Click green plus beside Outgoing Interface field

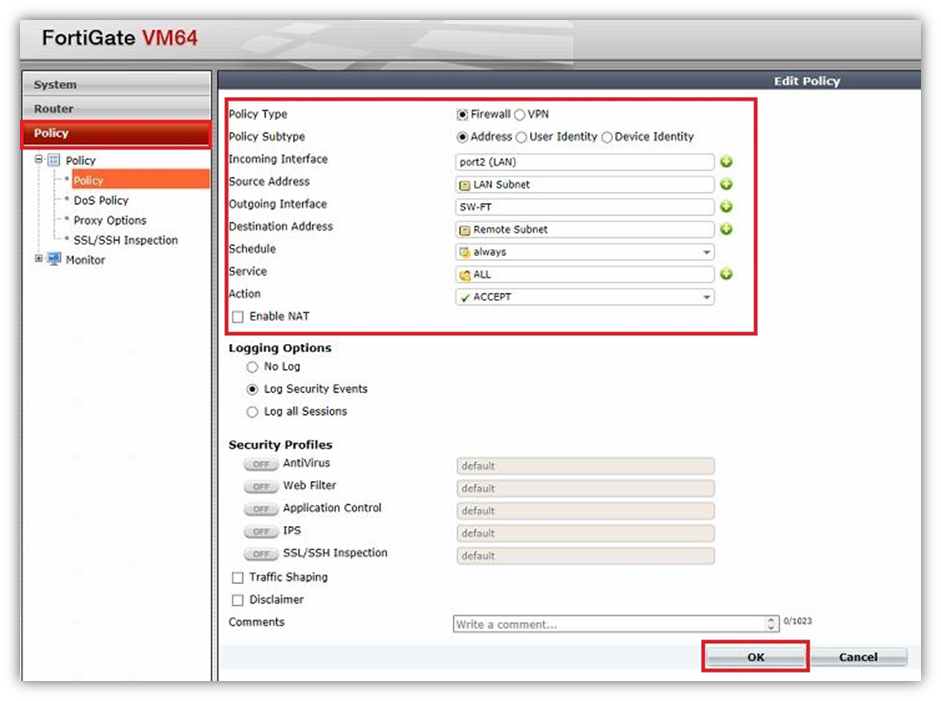(x=726, y=206)
